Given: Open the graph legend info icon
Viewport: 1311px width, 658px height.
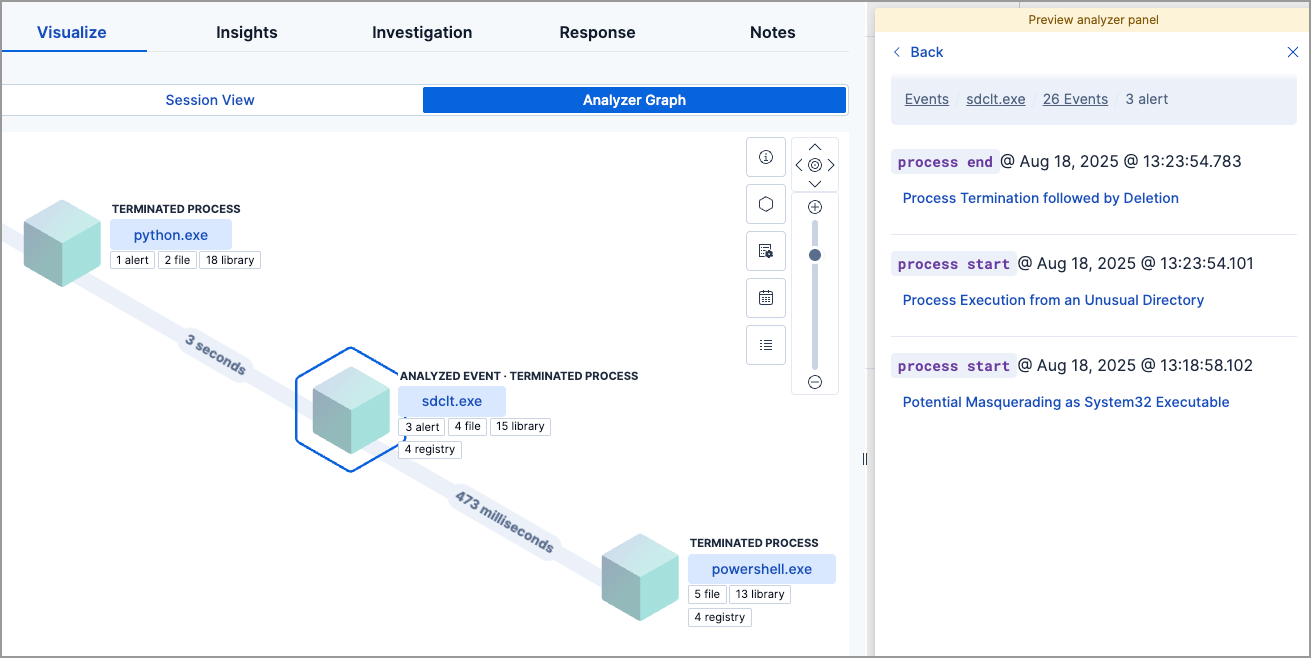Looking at the screenshot, I should coord(766,157).
